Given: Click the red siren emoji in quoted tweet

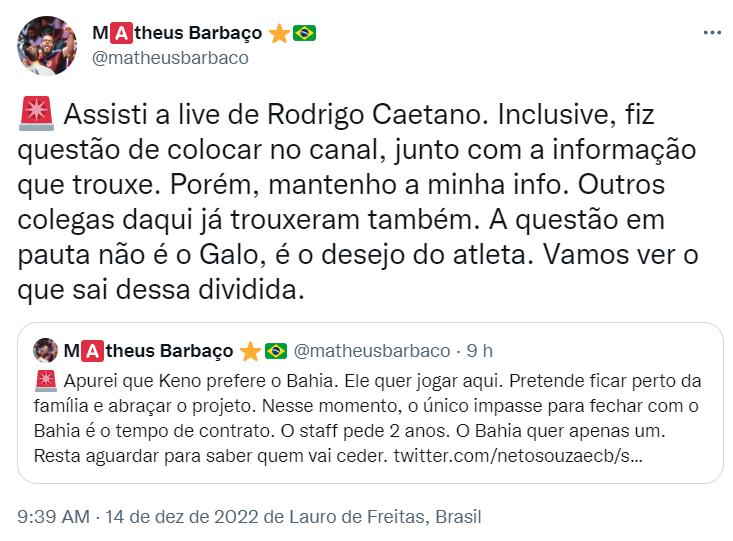Looking at the screenshot, I should tap(46, 381).
